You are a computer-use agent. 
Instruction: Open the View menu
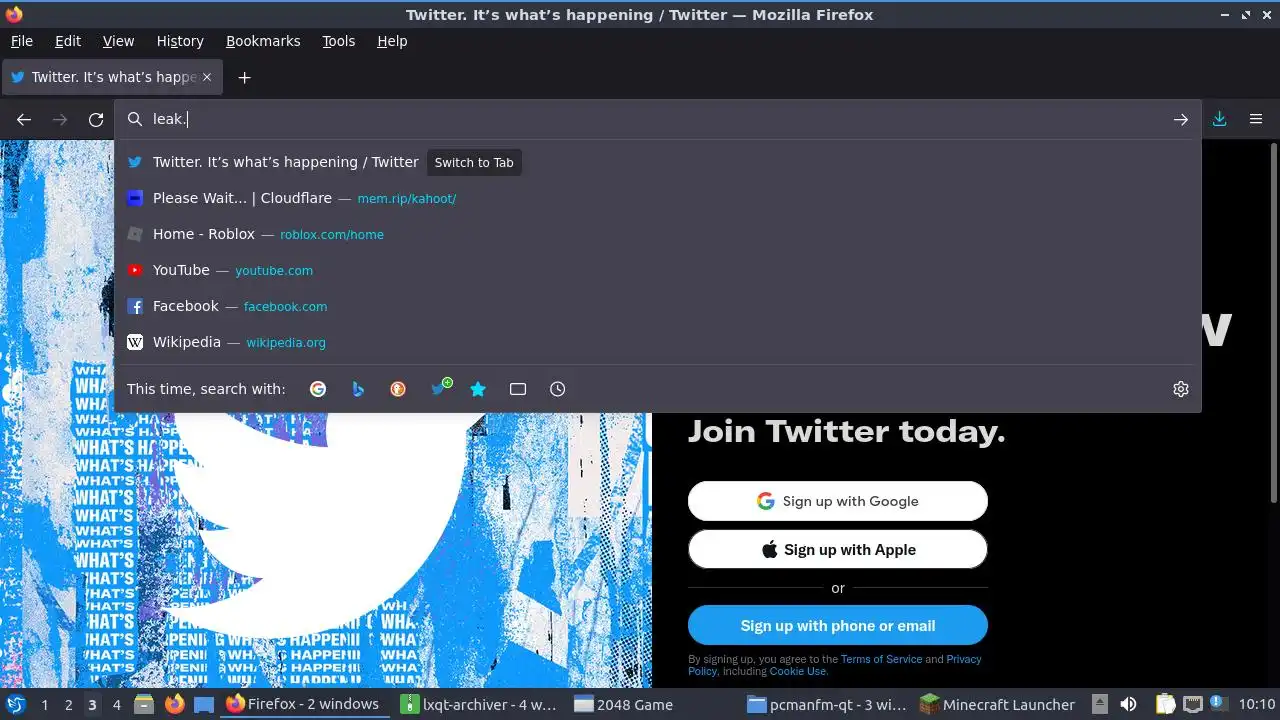coord(118,41)
